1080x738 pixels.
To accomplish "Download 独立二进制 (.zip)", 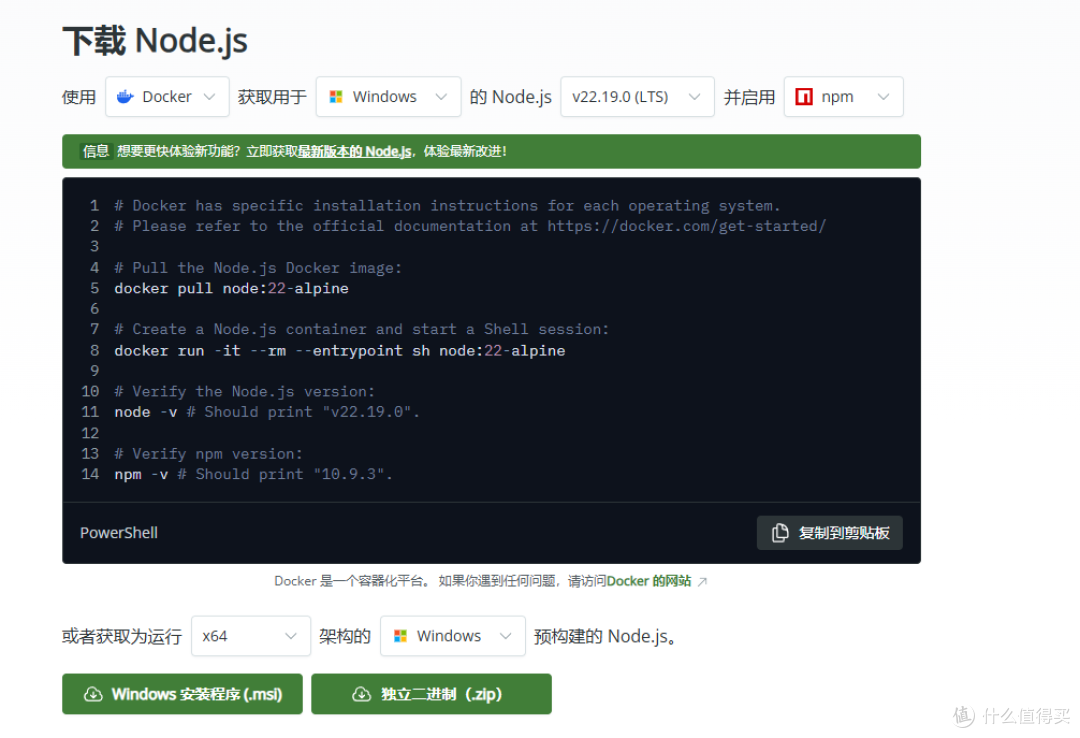I will [431, 694].
